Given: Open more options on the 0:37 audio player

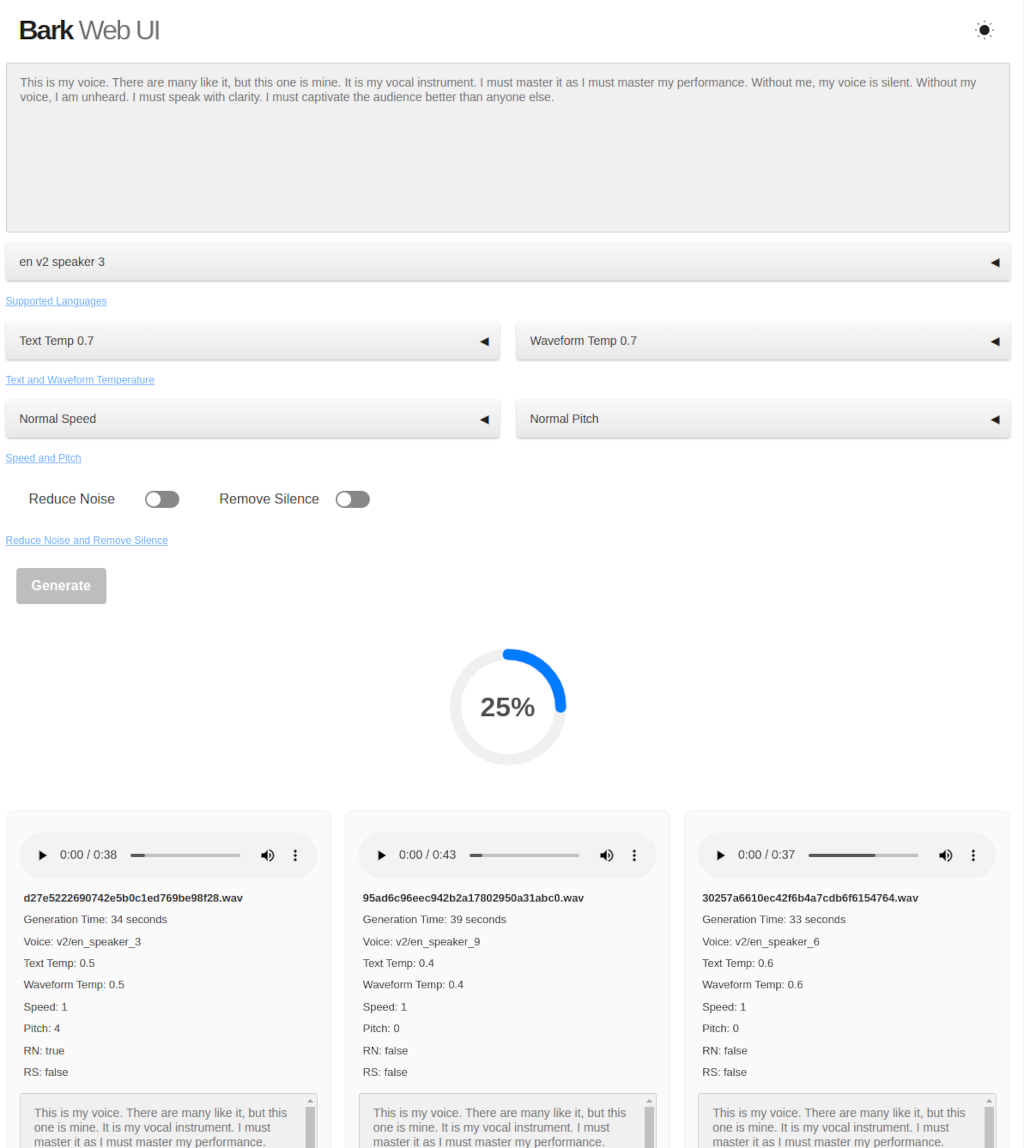Looking at the screenshot, I should pyautogui.click(x=973, y=855).
